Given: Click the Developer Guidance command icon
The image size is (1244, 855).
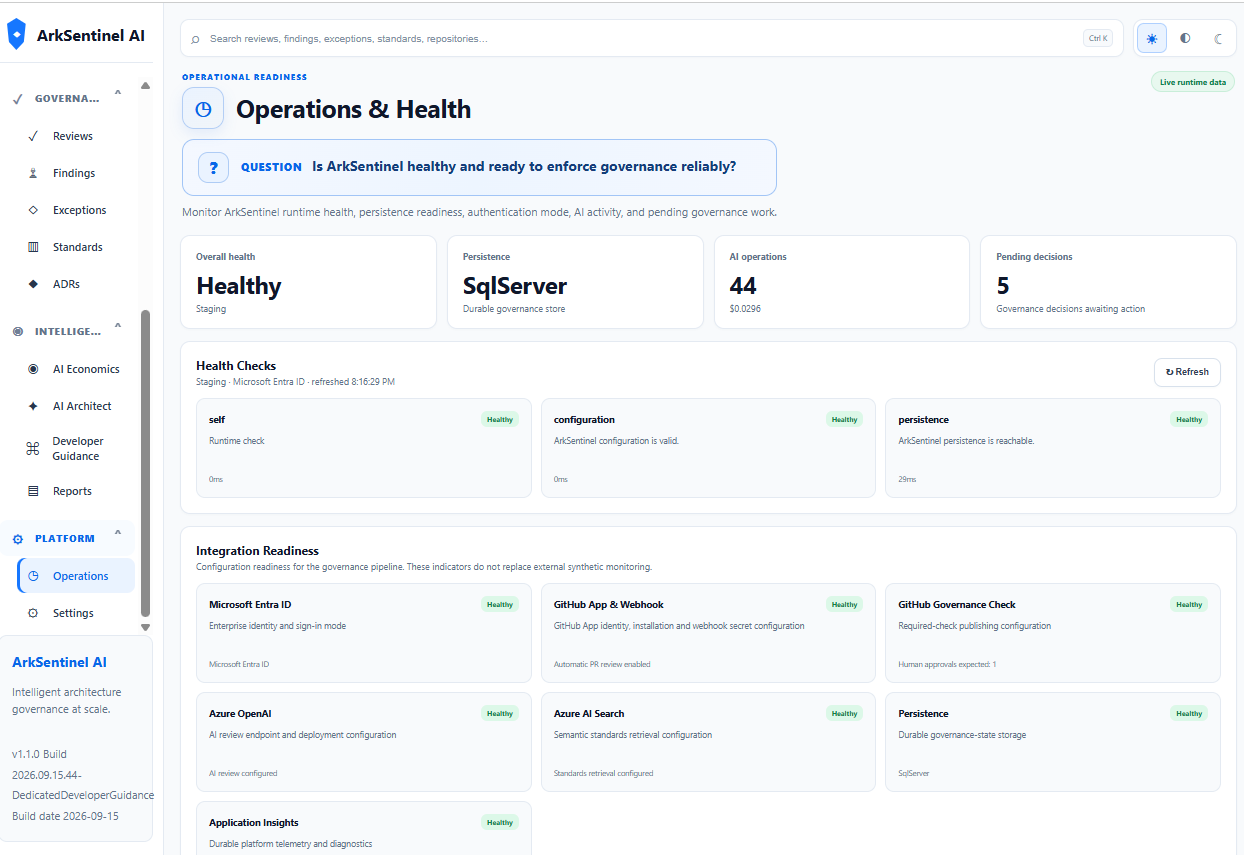Looking at the screenshot, I should (x=33, y=449).
